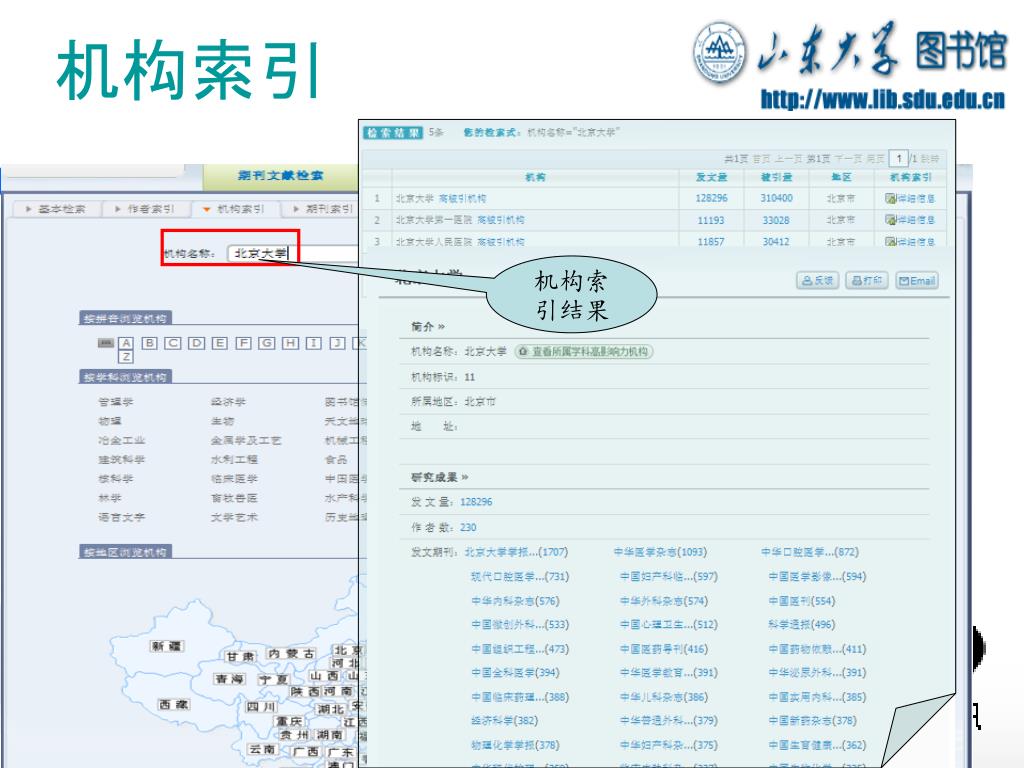Click 被引量 value 310400 in results table

[x=776, y=198]
